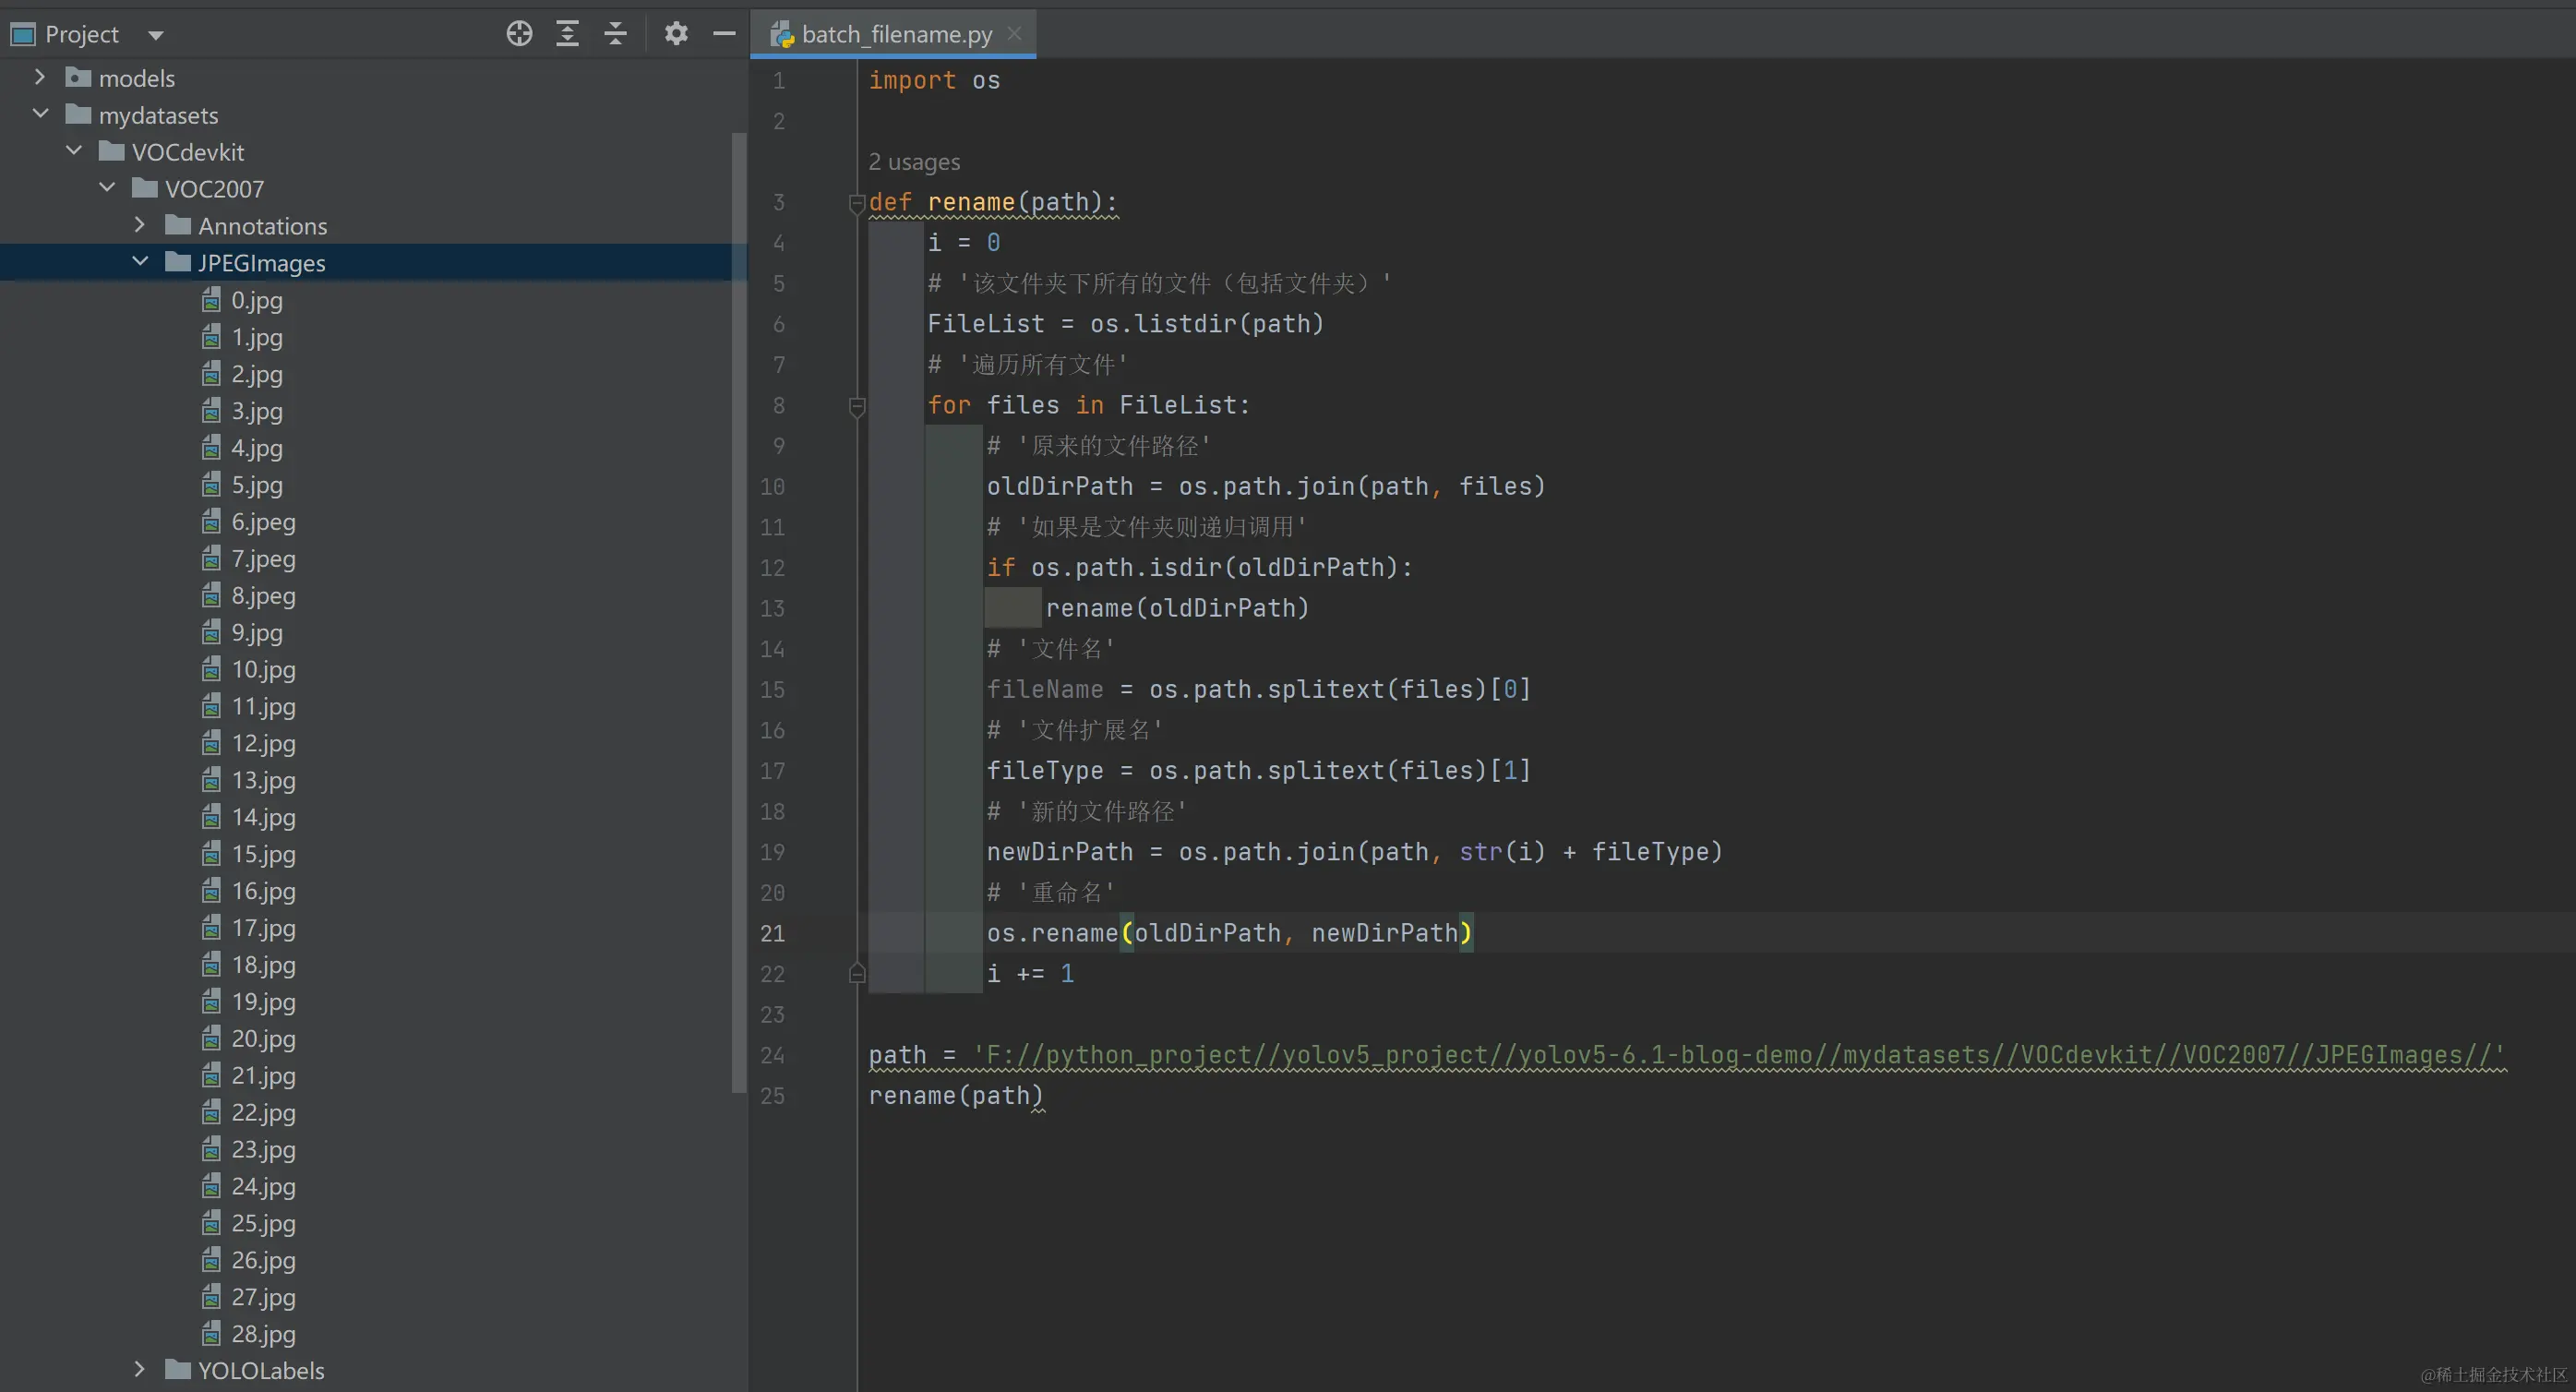
Task: Select file 25.jpg in the tree
Action: click(263, 1224)
